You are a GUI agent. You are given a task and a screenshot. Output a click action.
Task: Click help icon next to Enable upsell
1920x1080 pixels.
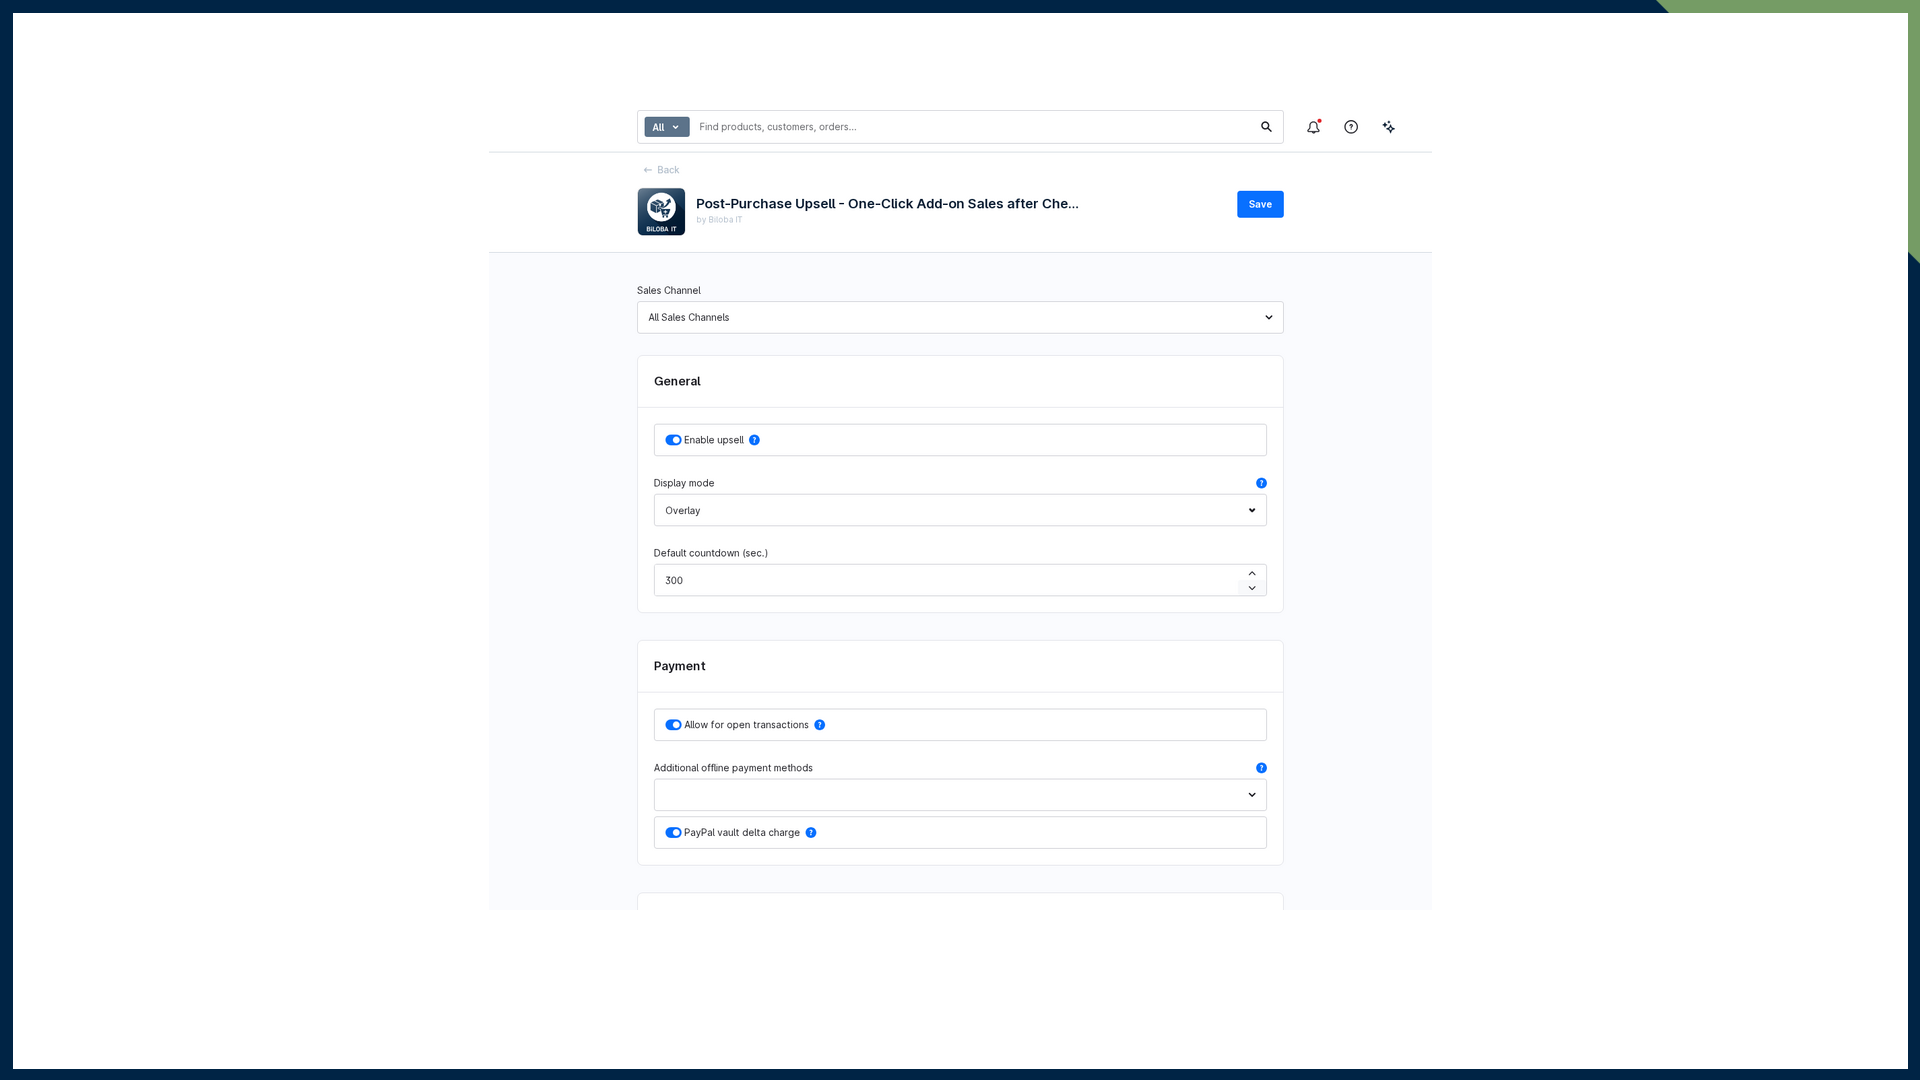tap(754, 440)
